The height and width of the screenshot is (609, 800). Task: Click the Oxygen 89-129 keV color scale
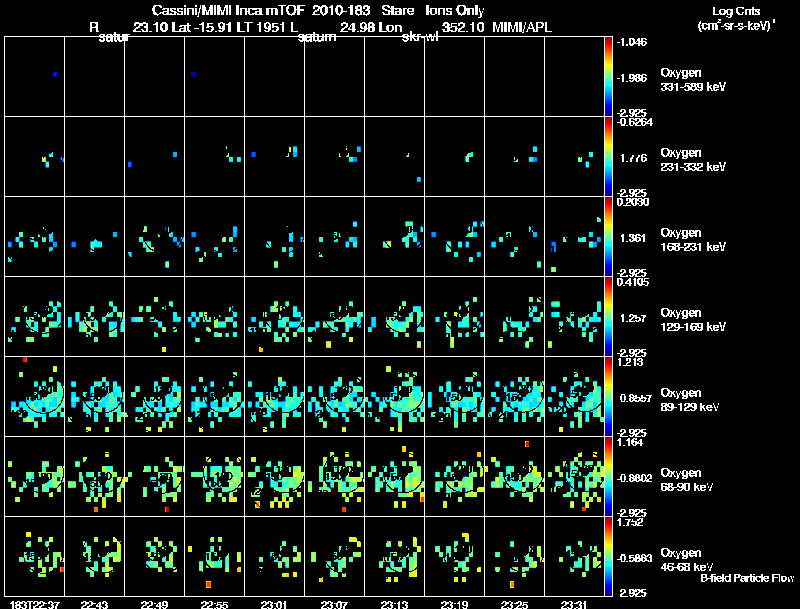pos(610,397)
